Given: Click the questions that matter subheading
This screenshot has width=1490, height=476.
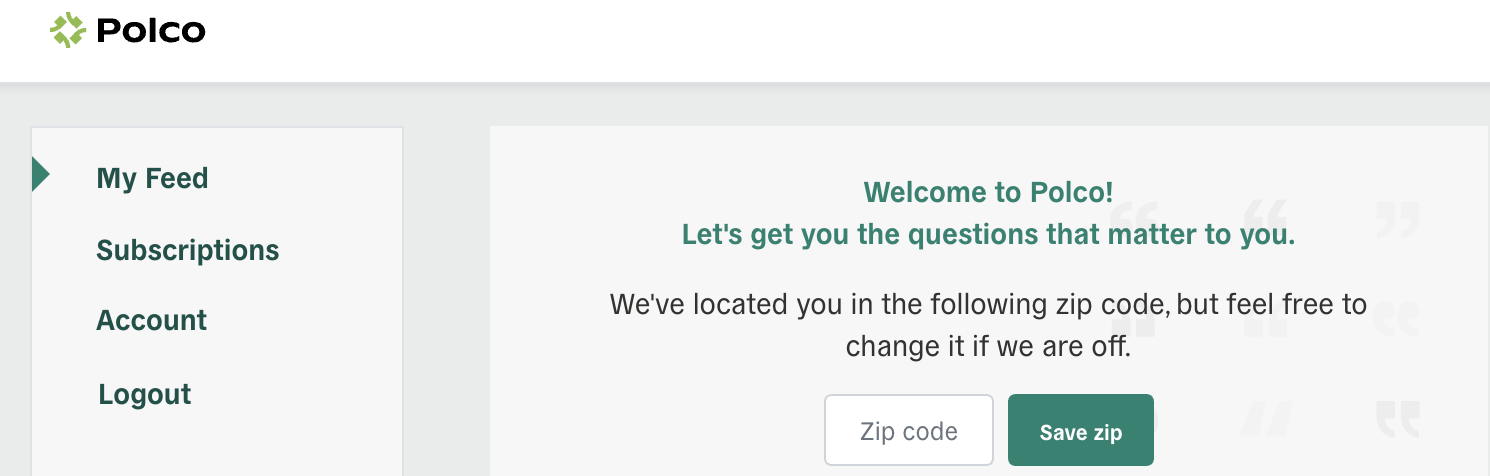Looking at the screenshot, I should (x=988, y=235).
